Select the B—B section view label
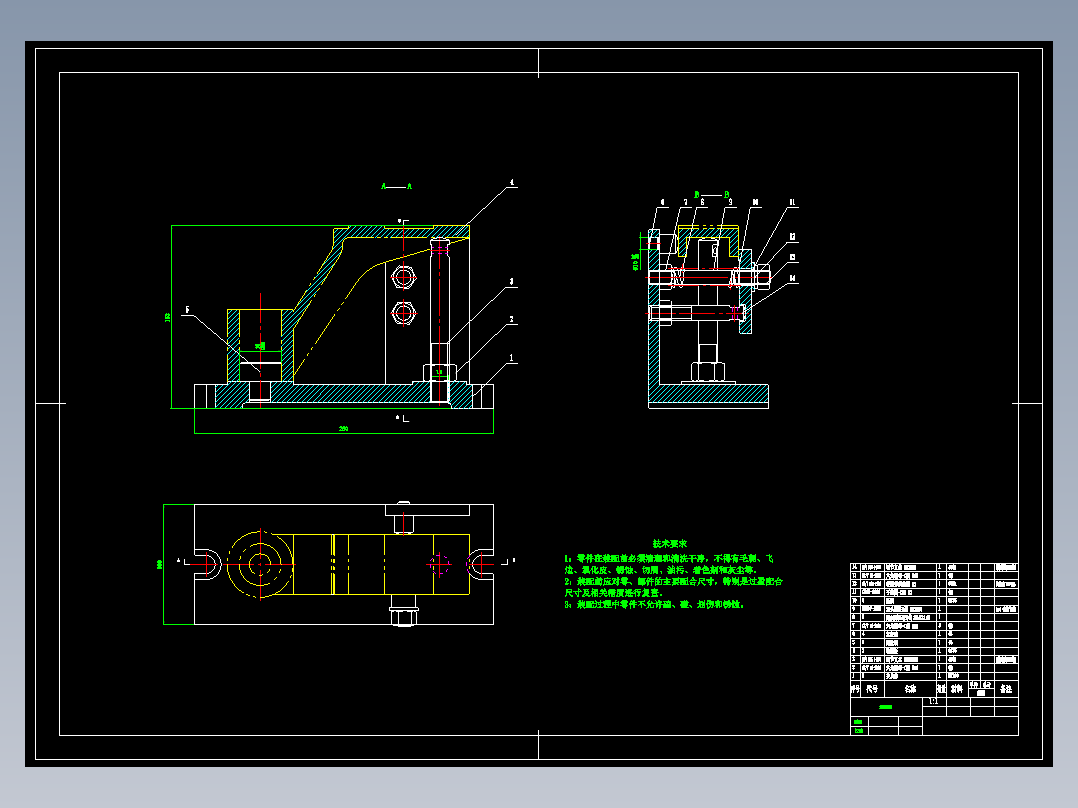The width and height of the screenshot is (1078, 808). point(712,195)
